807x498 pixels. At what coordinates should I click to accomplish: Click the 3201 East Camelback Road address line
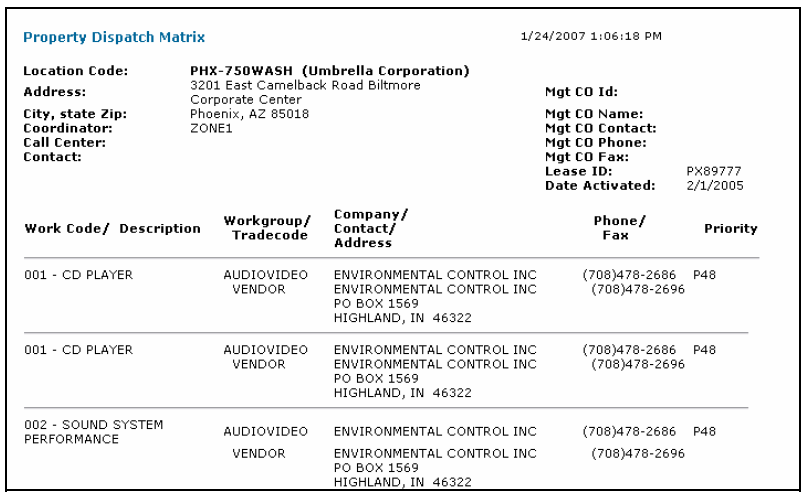pos(305,86)
